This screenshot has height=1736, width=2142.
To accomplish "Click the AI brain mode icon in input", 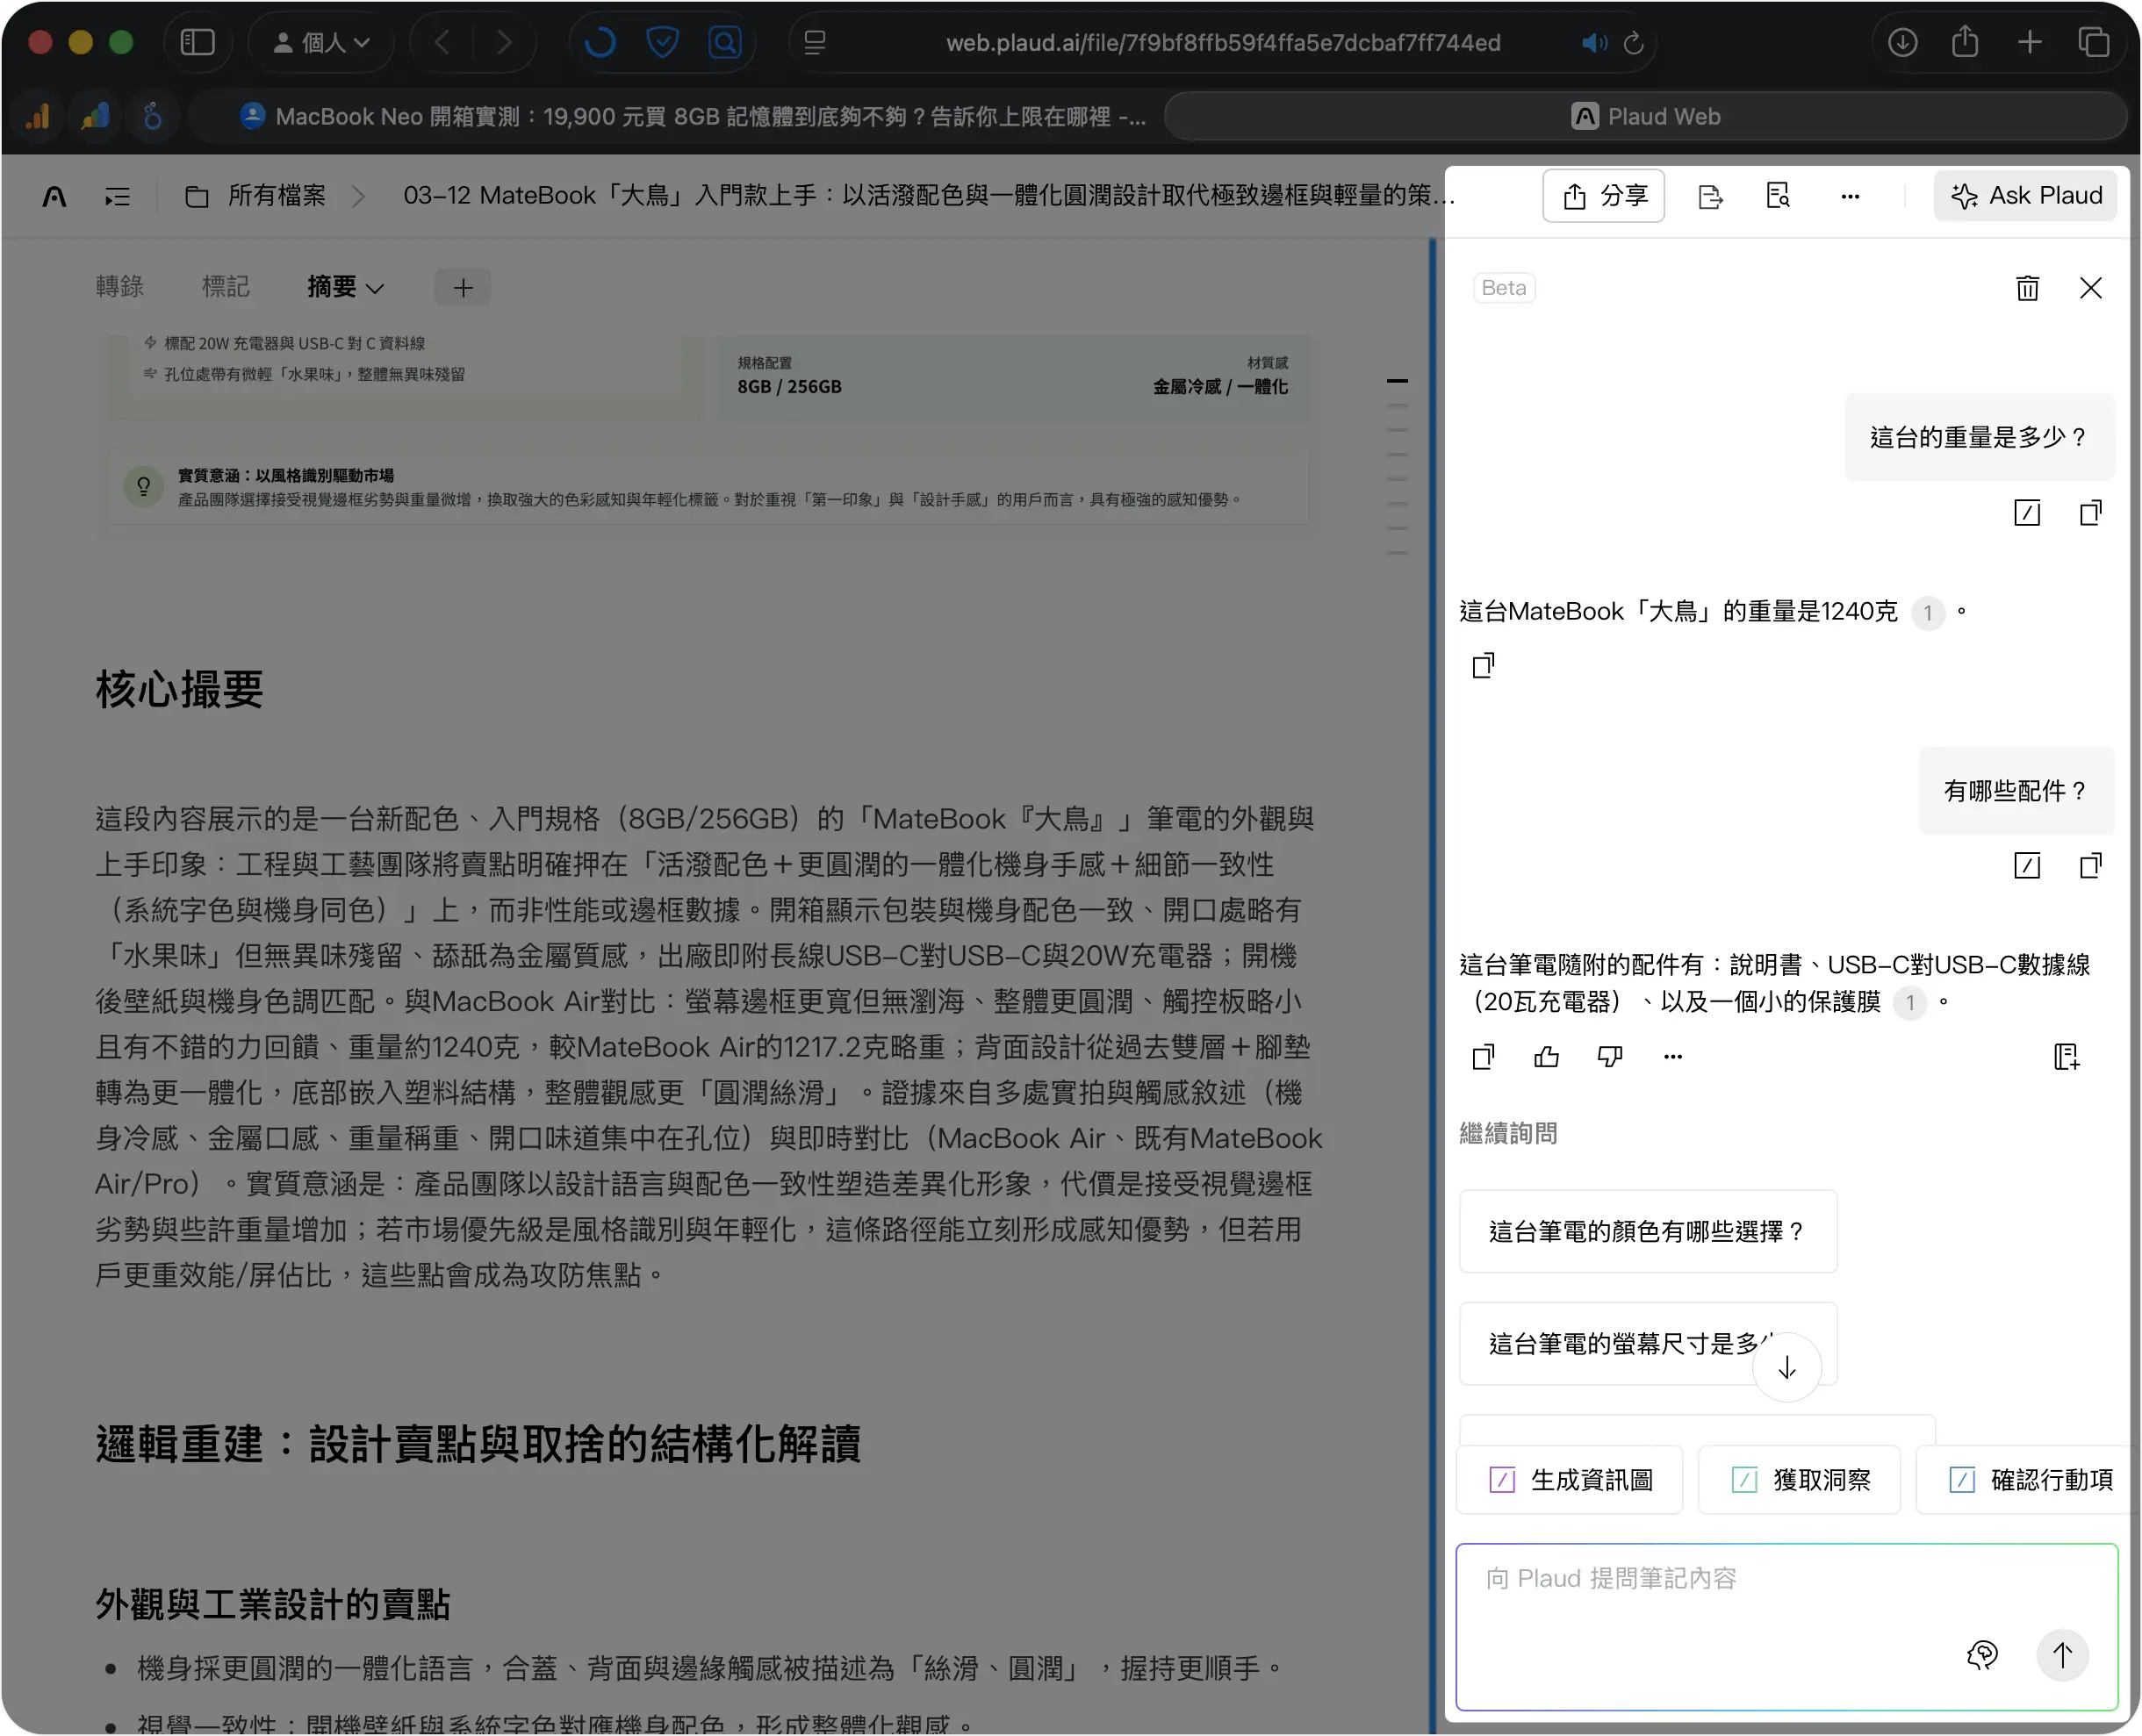I will 1982,1655.
